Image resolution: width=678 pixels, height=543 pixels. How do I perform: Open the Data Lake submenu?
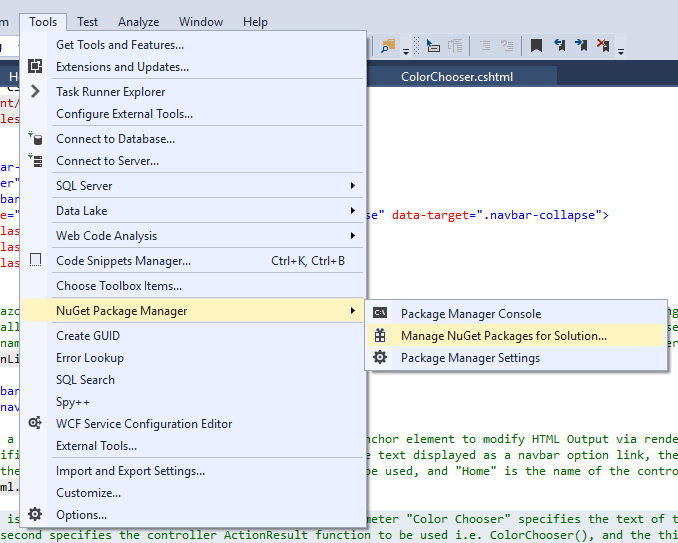pos(192,211)
